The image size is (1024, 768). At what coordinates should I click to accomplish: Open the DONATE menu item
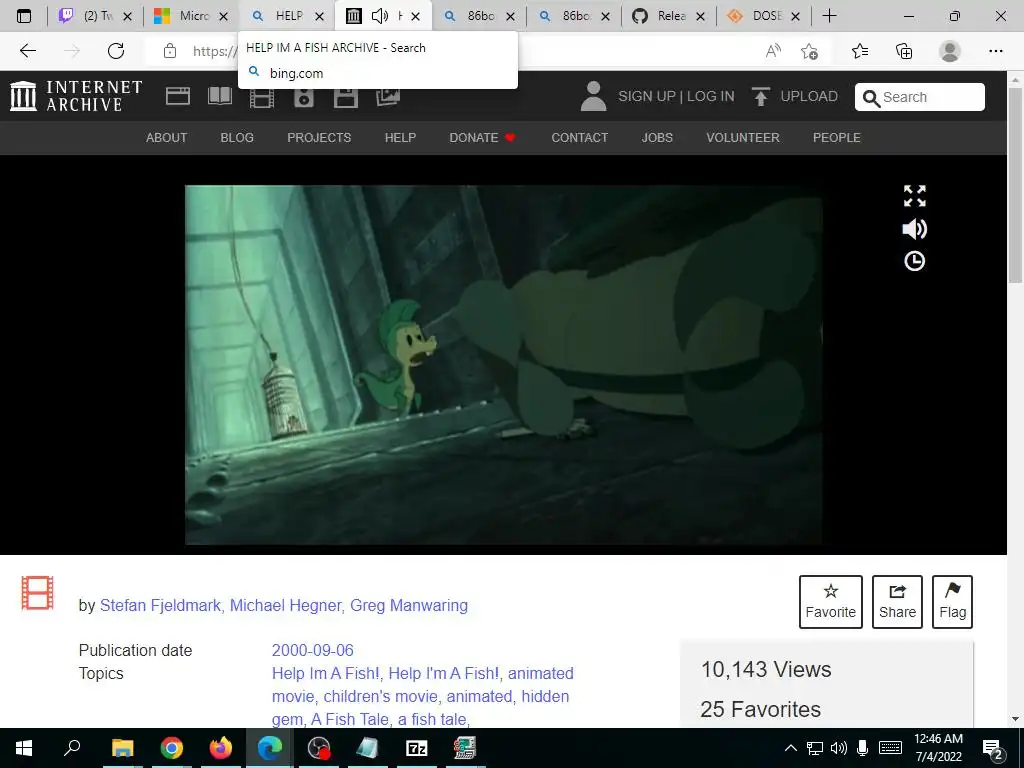(x=483, y=138)
